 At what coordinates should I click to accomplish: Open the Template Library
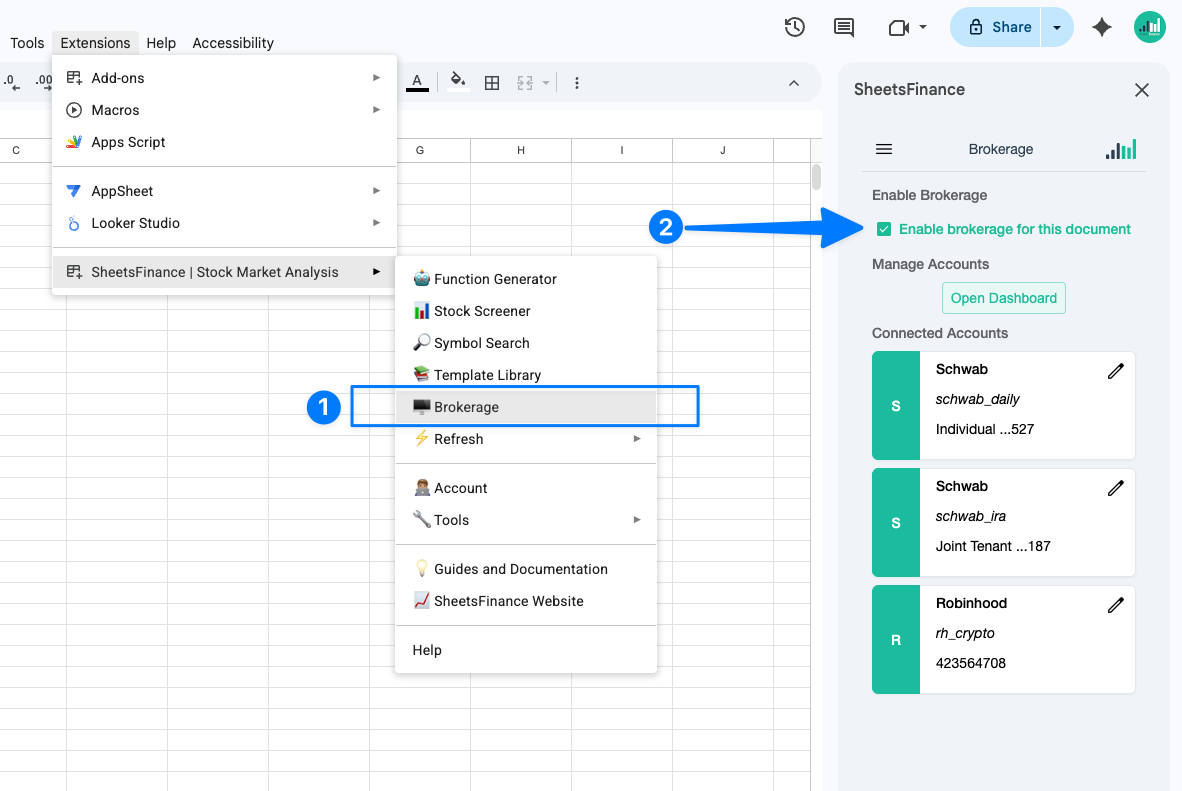(x=525, y=375)
